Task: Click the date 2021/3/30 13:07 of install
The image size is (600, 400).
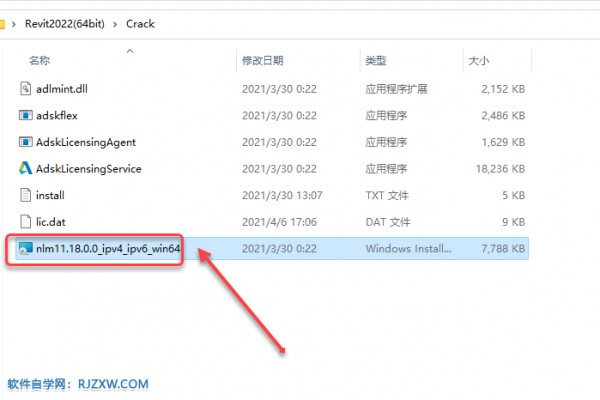Action: pos(282,195)
